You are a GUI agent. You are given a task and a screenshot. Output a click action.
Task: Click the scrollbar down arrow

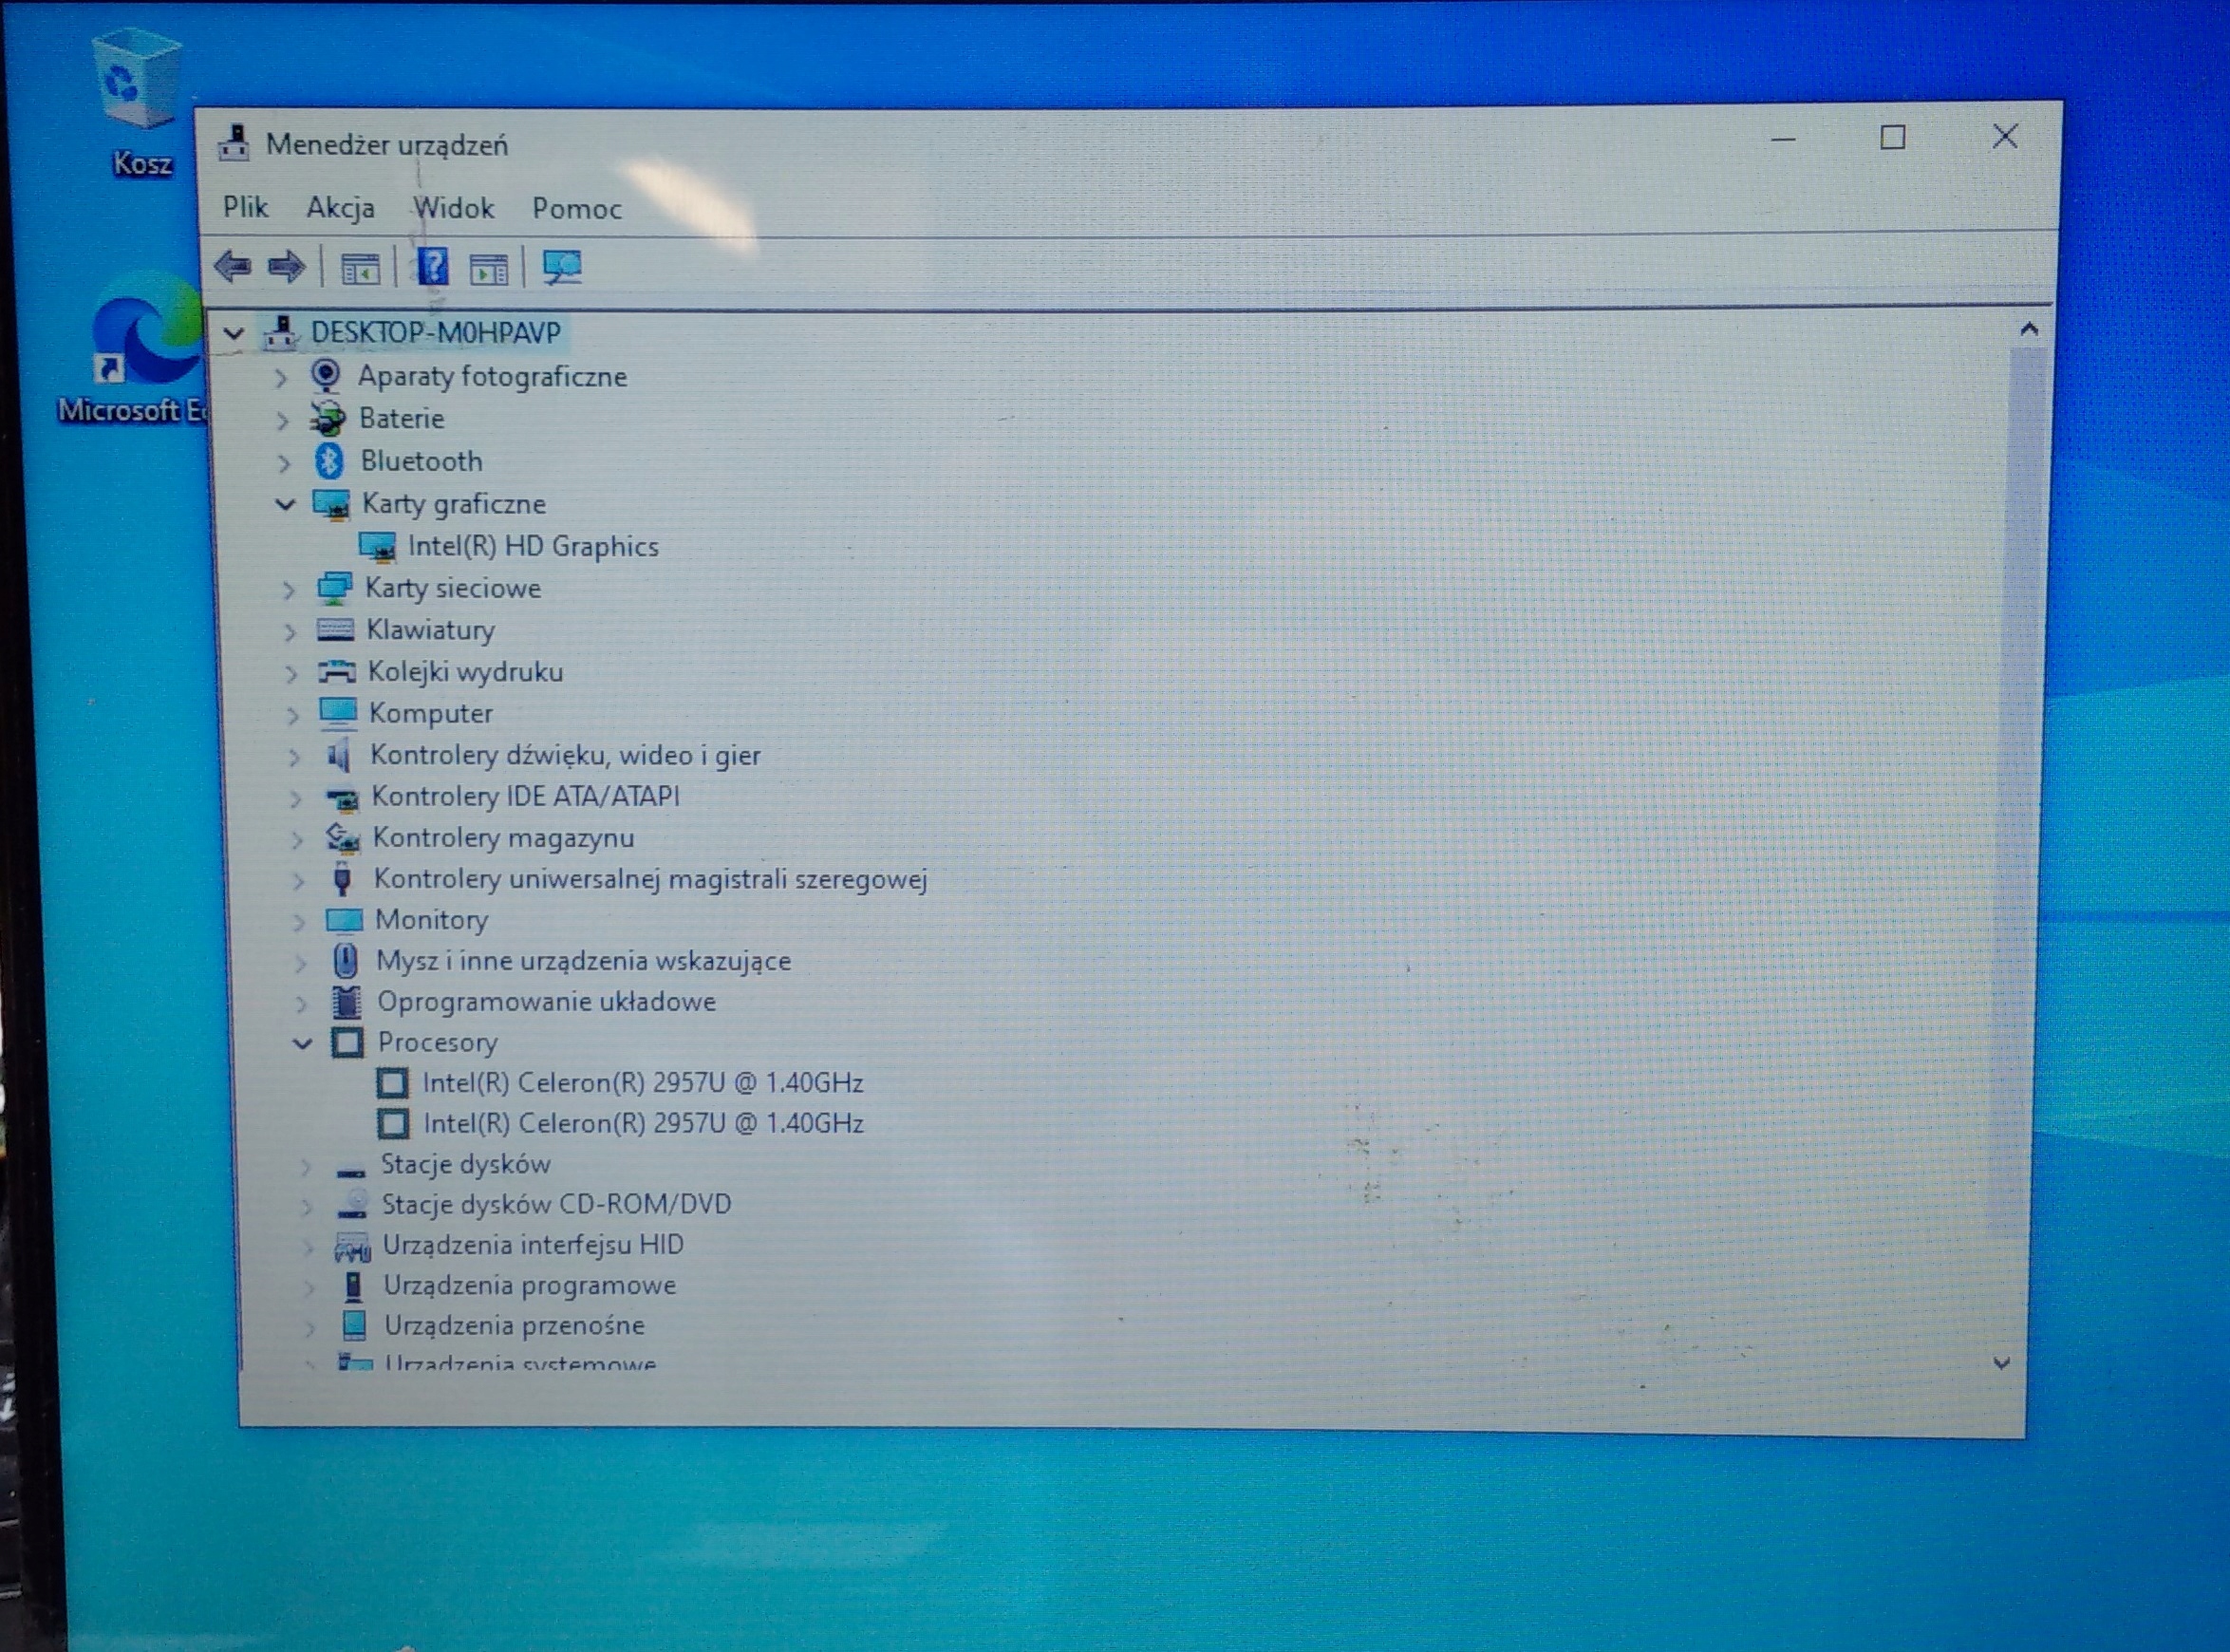(x=2001, y=1364)
